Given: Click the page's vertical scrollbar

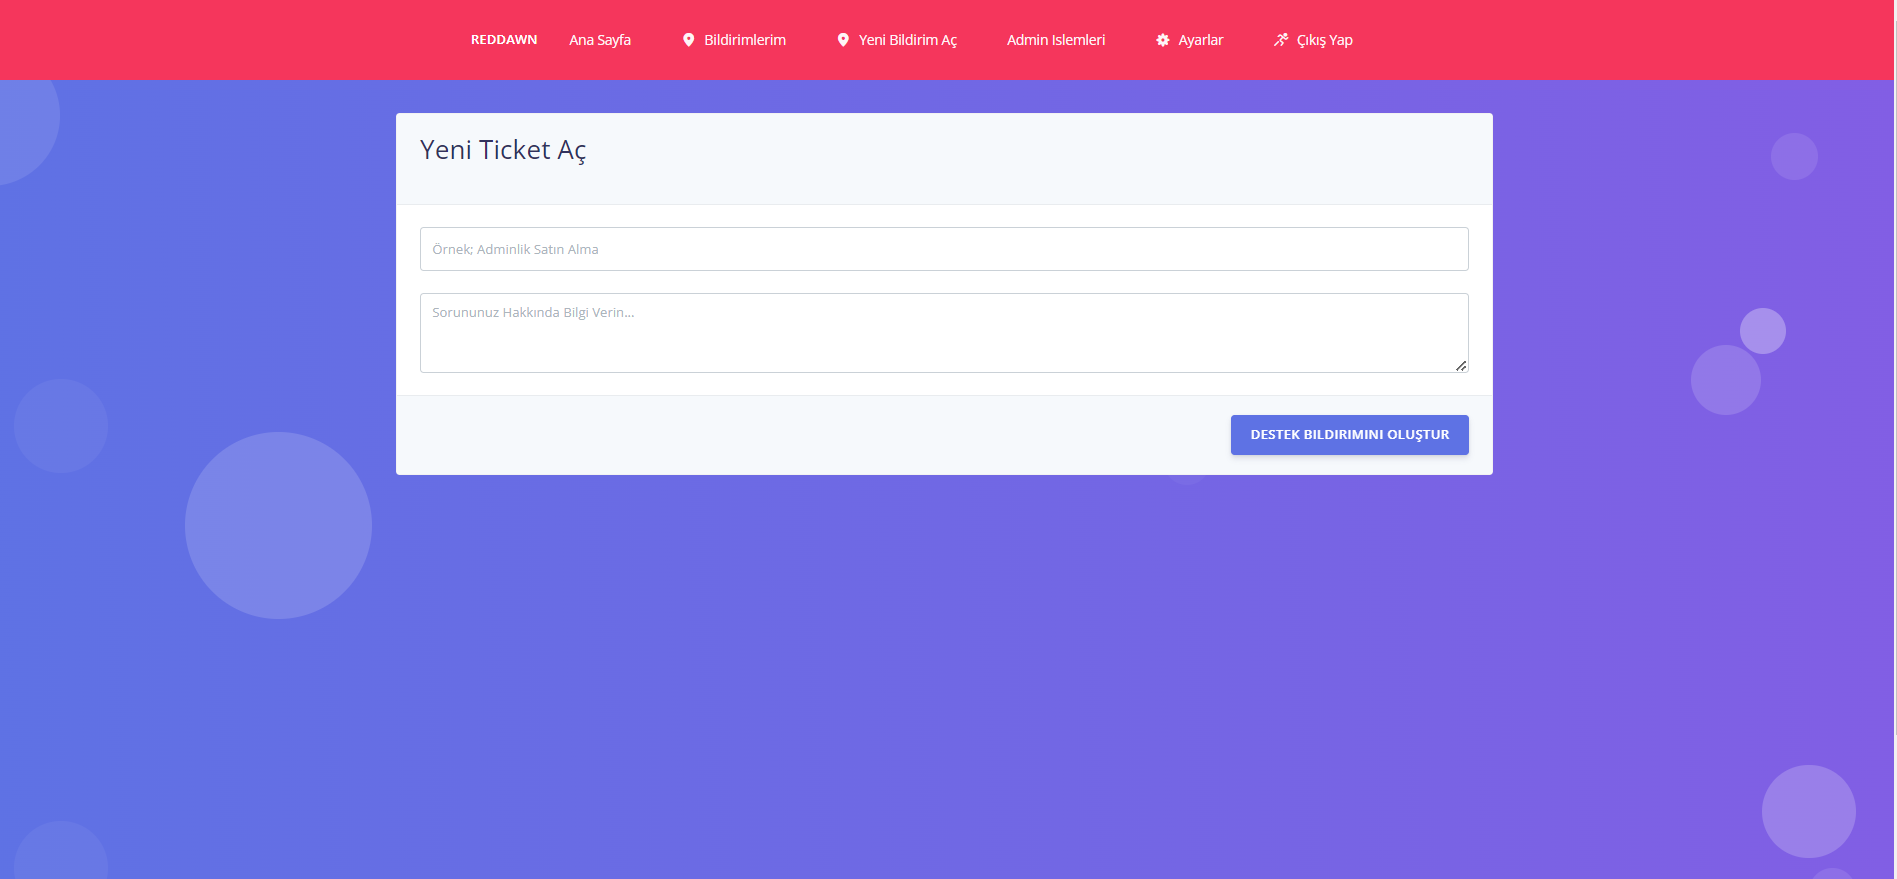Looking at the screenshot, I should pos(1894,439).
